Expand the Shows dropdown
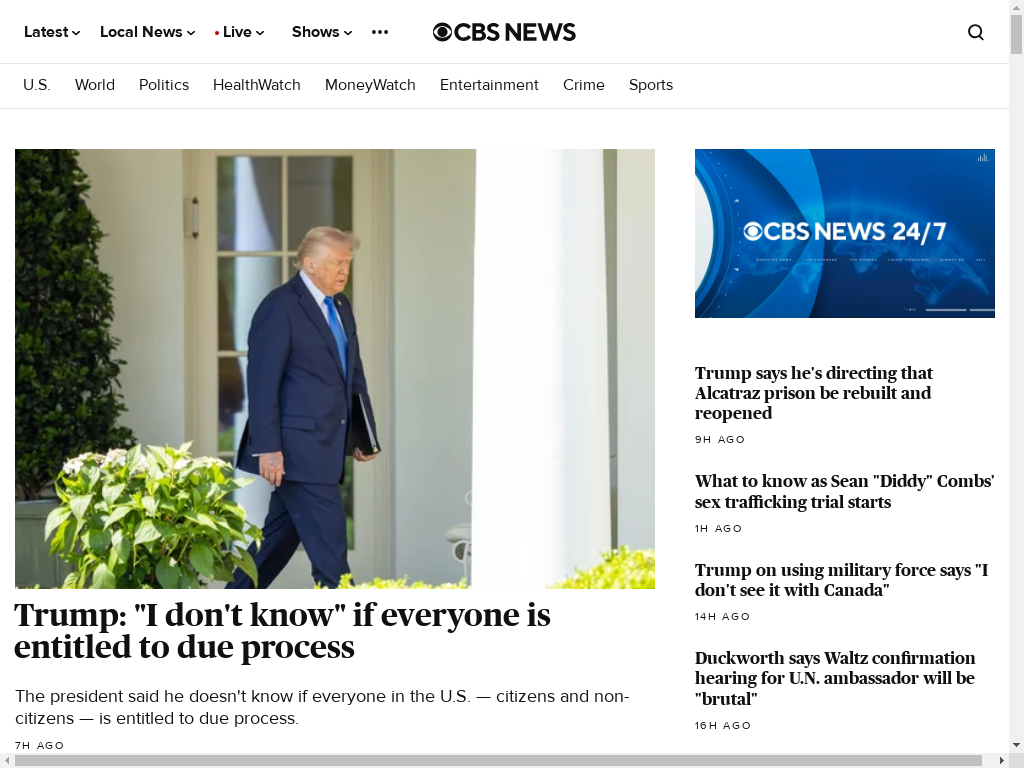1024x768 pixels. pyautogui.click(x=321, y=32)
